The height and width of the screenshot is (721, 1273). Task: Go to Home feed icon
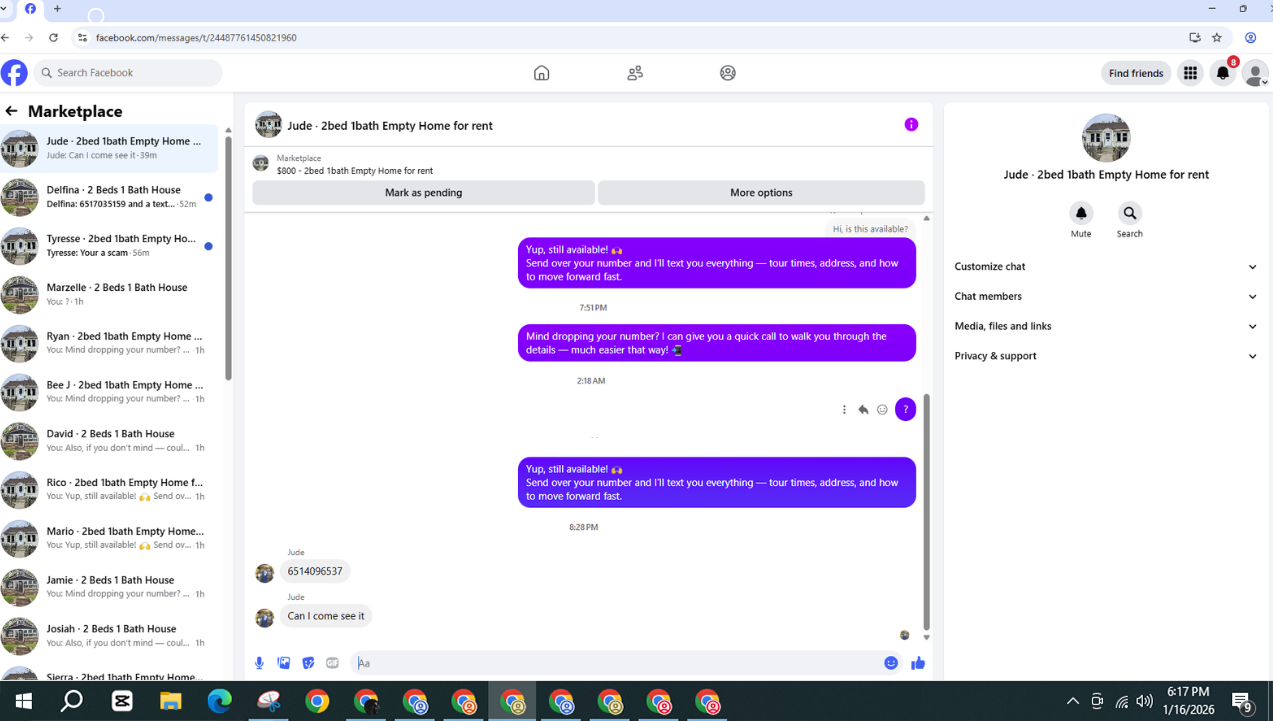pos(541,73)
